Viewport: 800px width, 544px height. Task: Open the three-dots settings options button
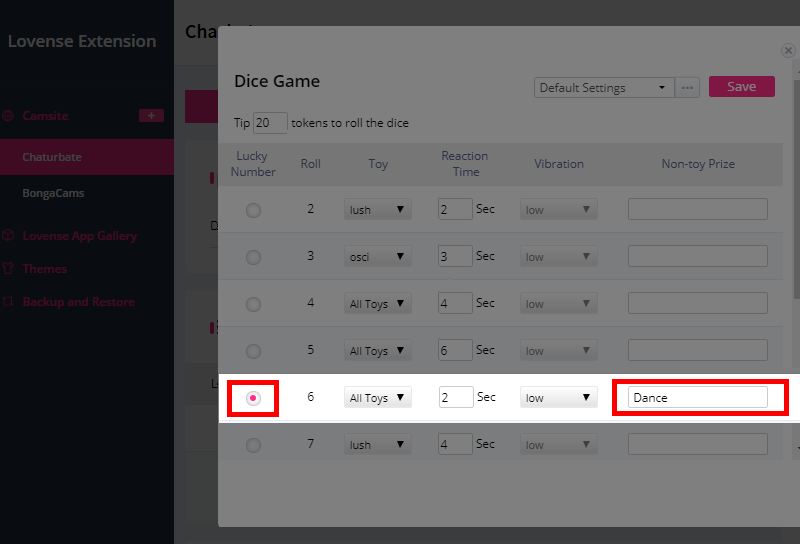[687, 88]
